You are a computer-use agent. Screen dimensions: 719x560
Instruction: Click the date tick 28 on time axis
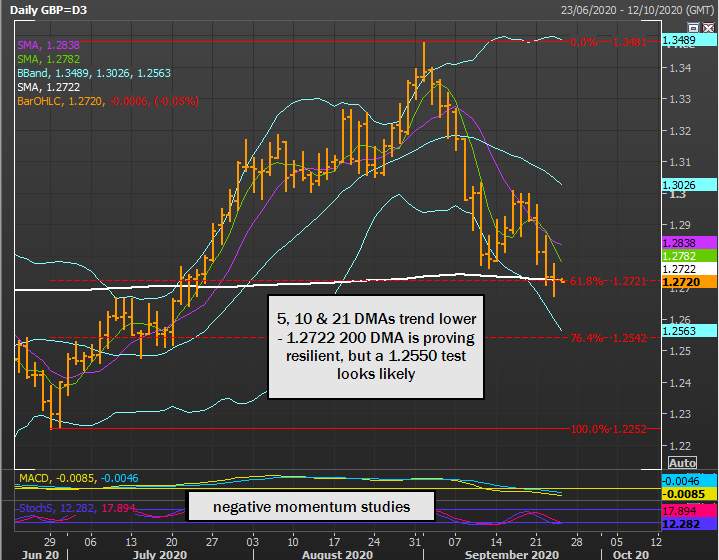coord(576,542)
